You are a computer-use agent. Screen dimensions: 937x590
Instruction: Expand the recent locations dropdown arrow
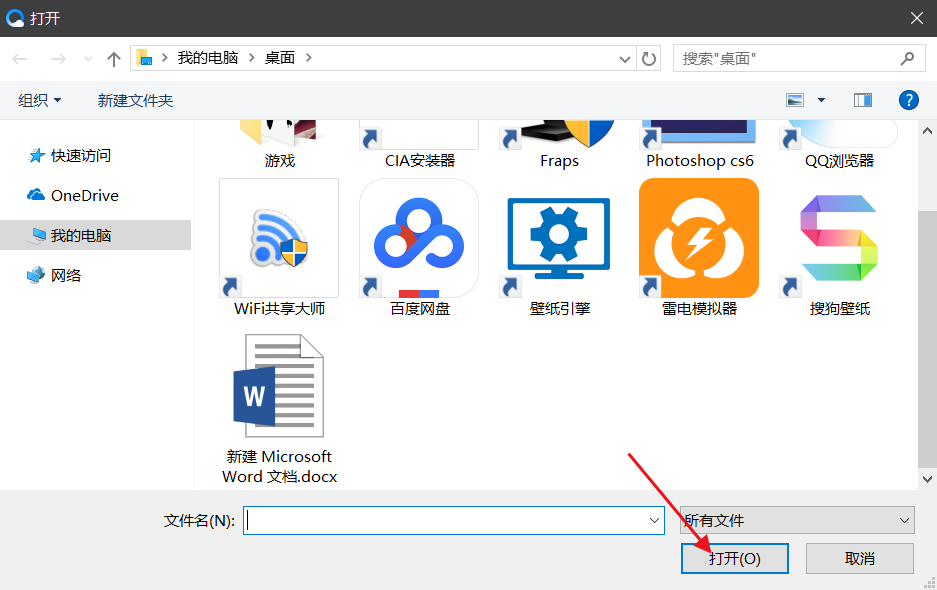pos(88,59)
